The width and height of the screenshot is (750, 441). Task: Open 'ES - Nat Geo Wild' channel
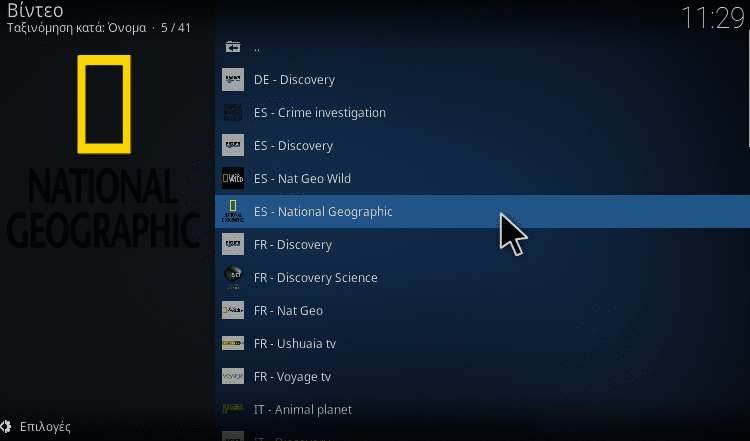[x=482, y=178]
